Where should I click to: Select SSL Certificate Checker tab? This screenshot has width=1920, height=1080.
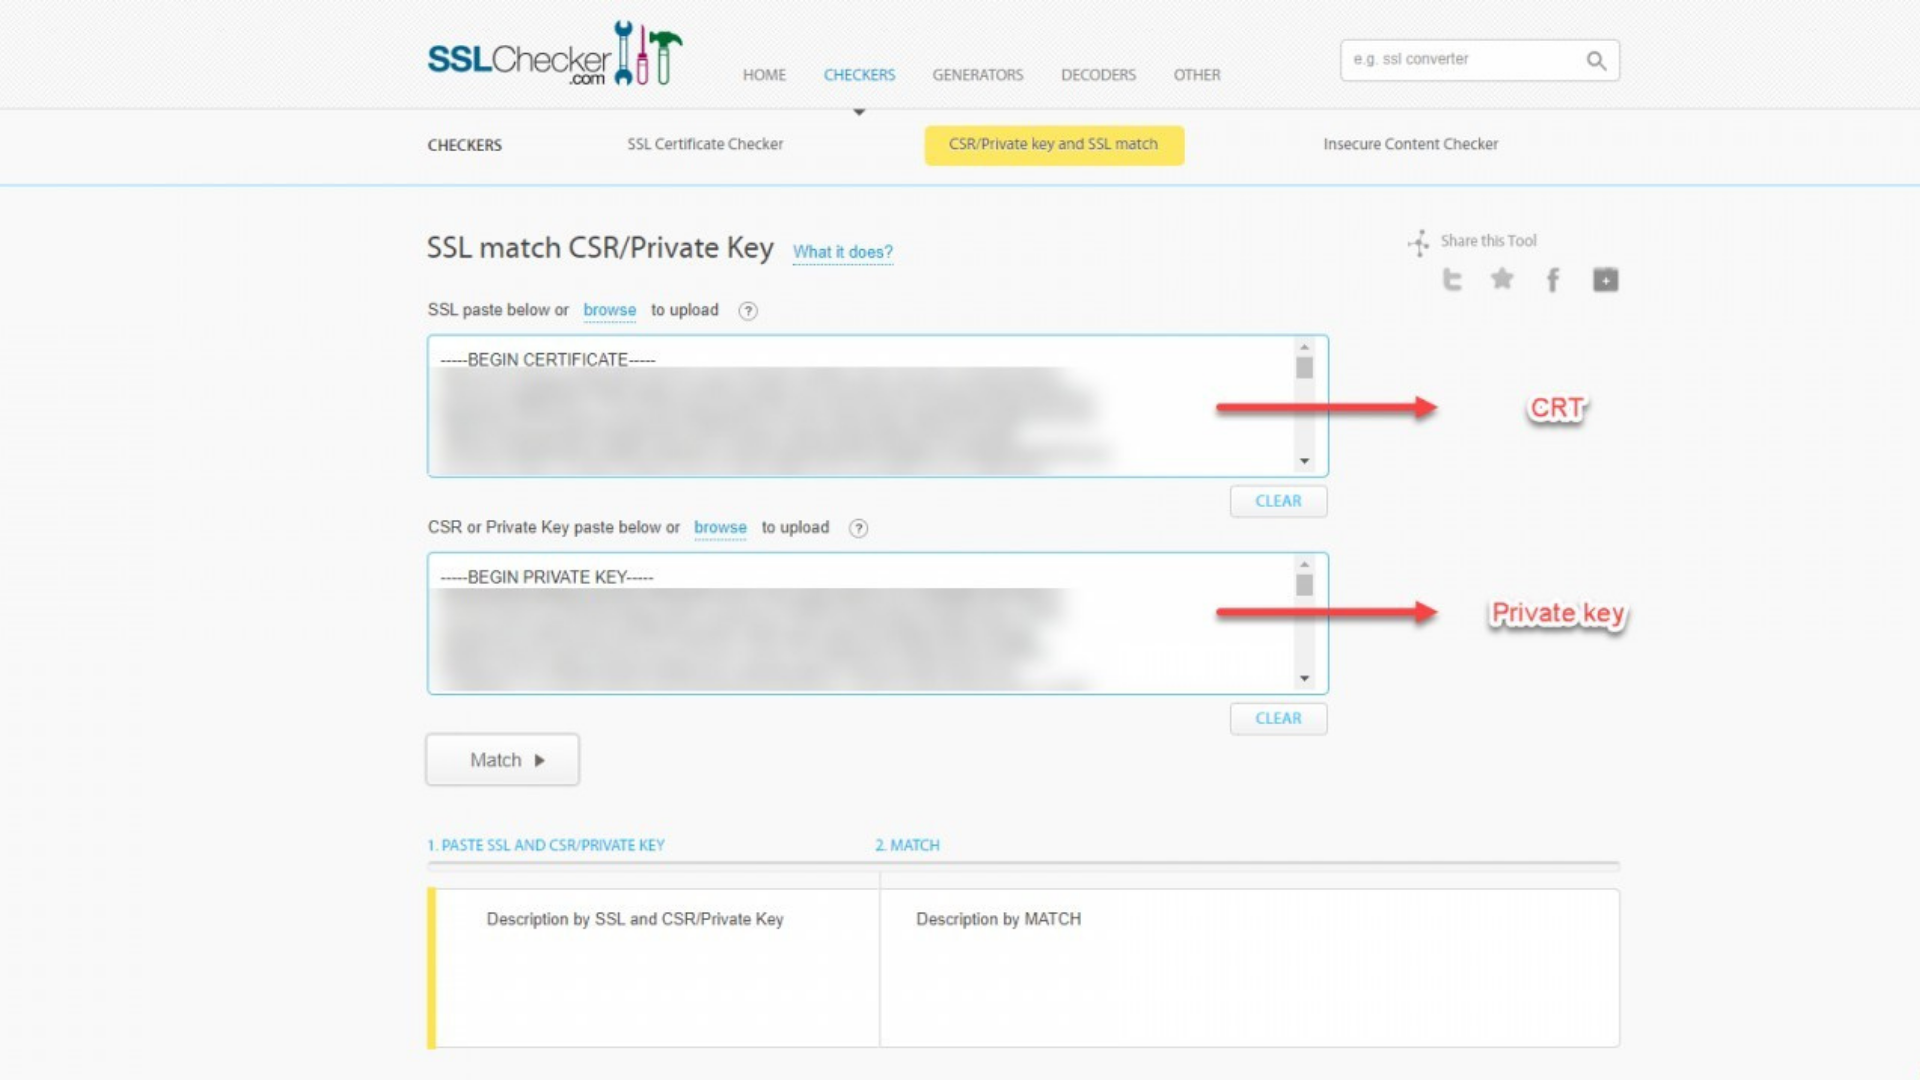705,144
